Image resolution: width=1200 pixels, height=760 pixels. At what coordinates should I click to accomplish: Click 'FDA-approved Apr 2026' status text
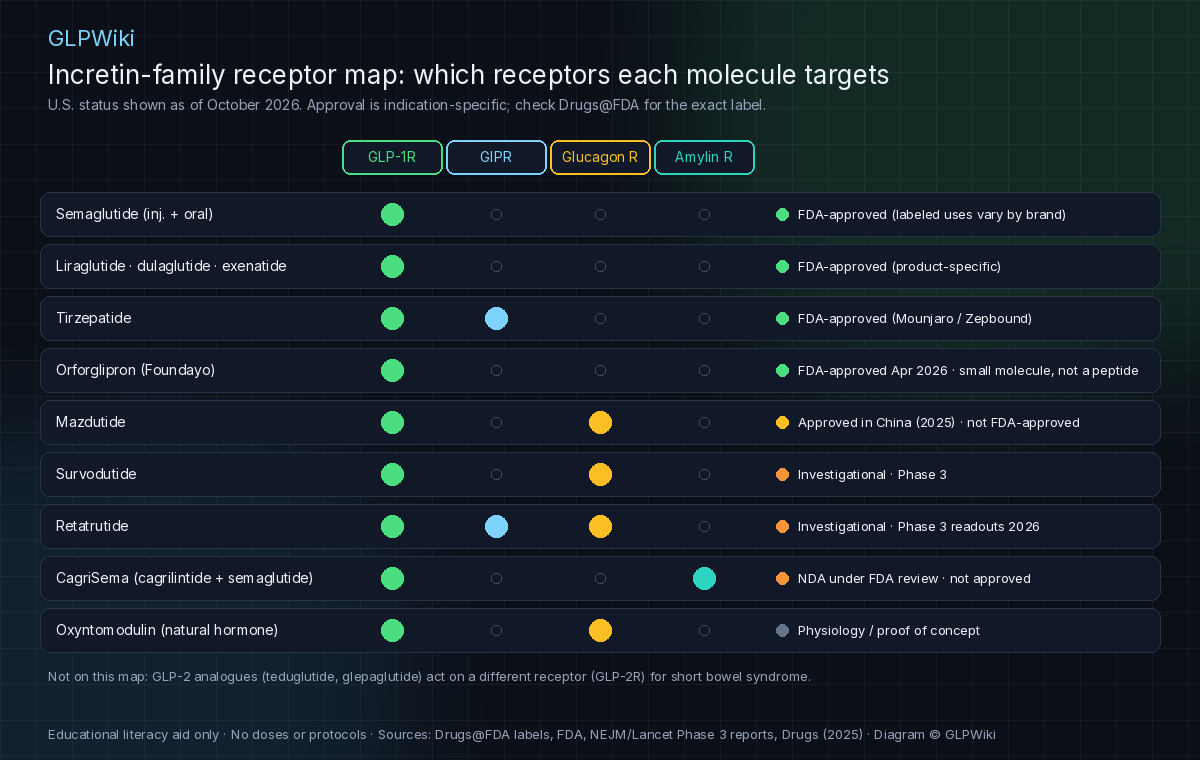point(870,370)
